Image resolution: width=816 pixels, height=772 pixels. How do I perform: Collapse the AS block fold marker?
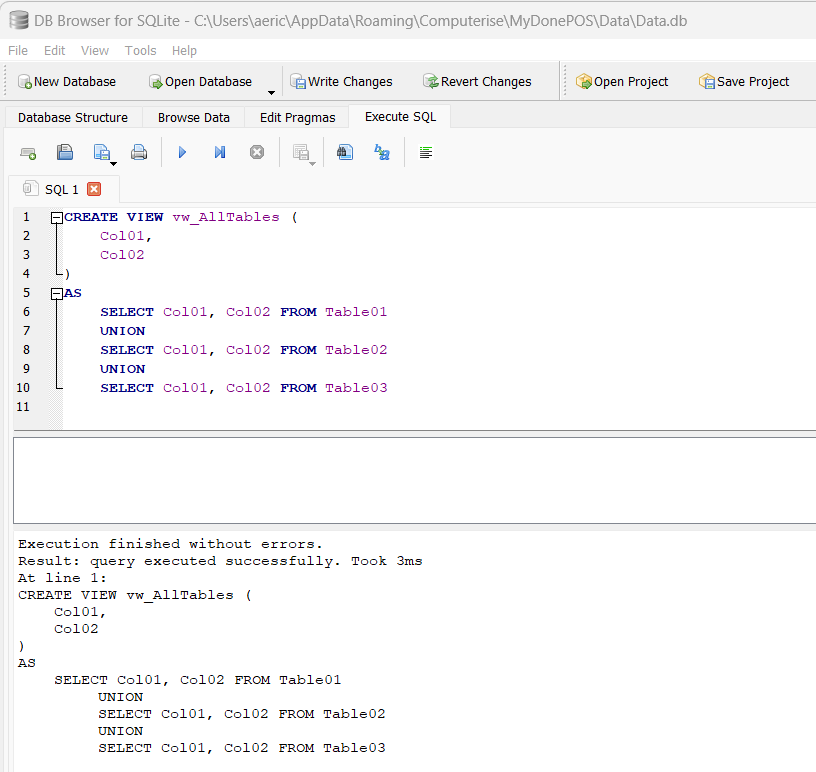click(x=57, y=294)
